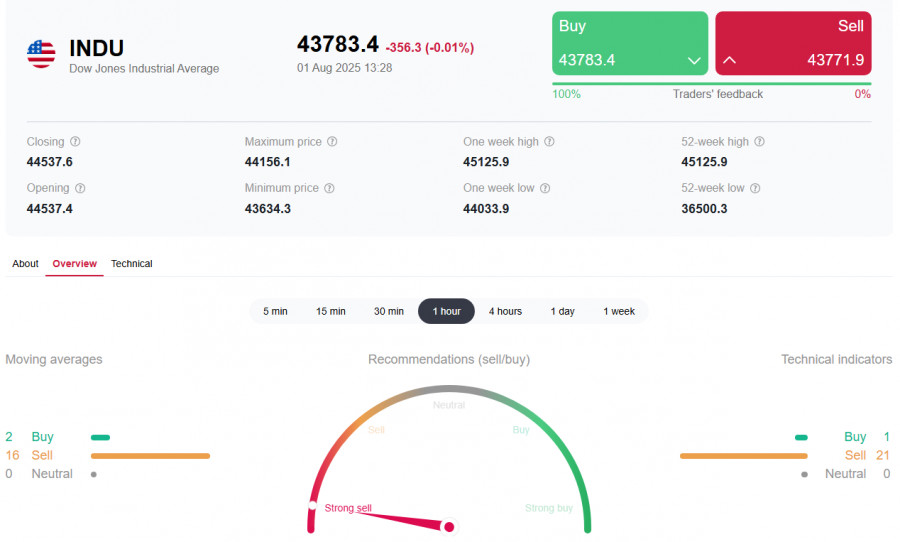
Task: Click the red Sell button
Action: [x=793, y=43]
